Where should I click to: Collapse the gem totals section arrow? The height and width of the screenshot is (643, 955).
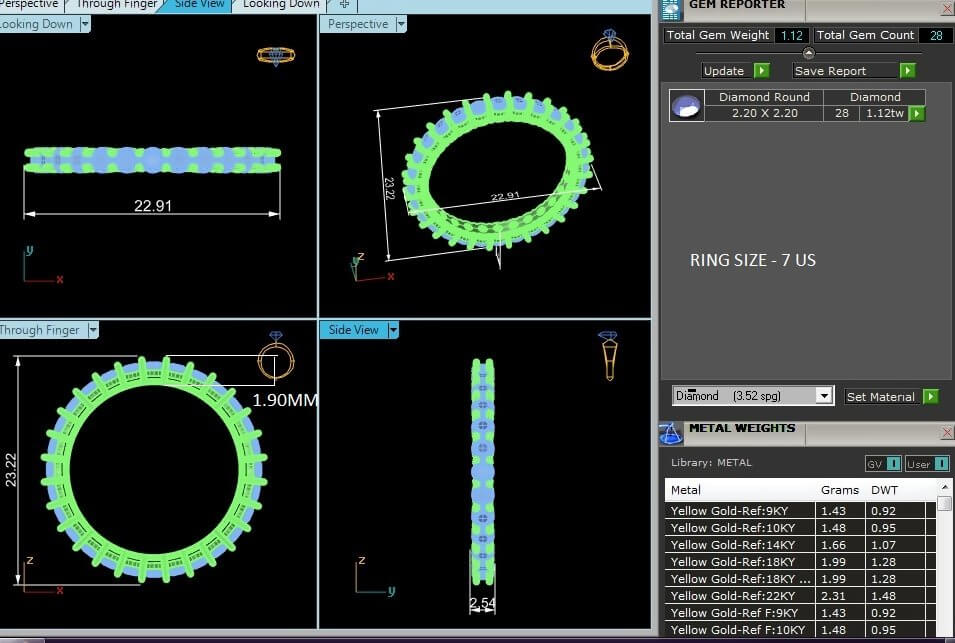(x=809, y=53)
